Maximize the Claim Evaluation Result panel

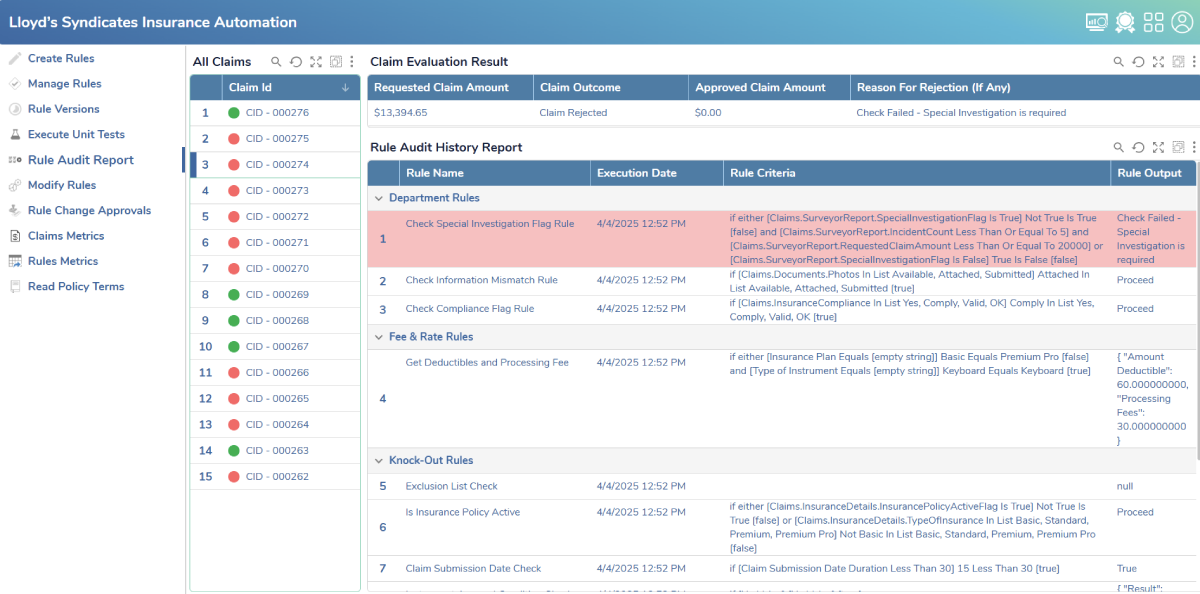[x=1158, y=62]
